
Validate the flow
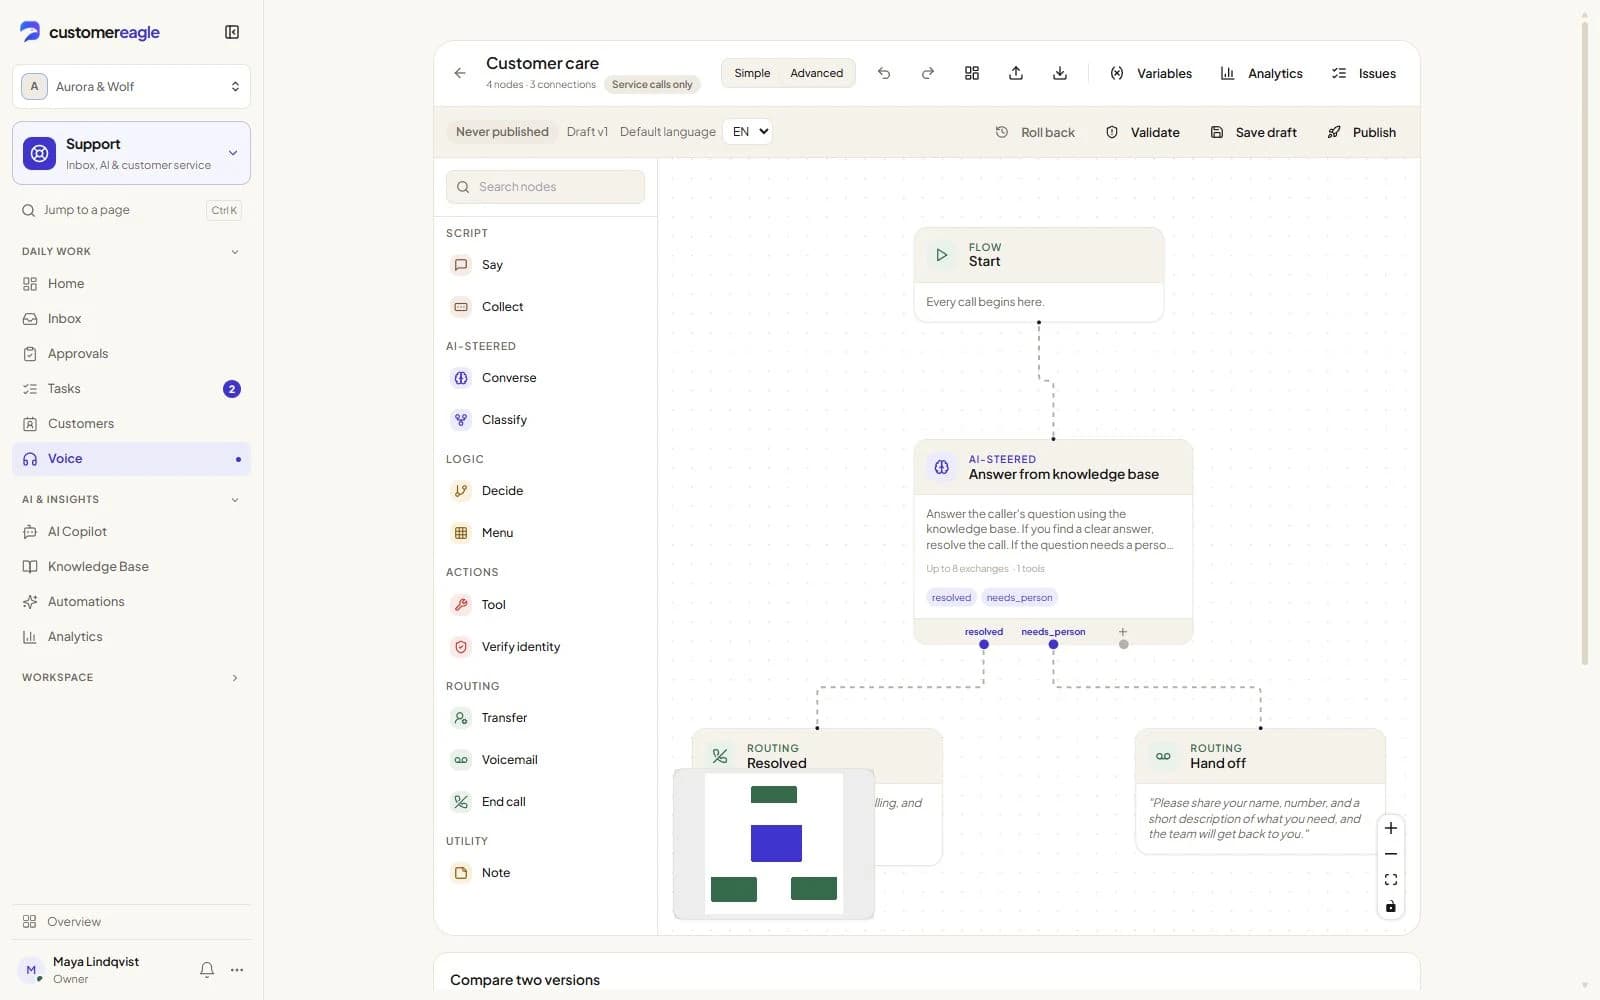1143,132
